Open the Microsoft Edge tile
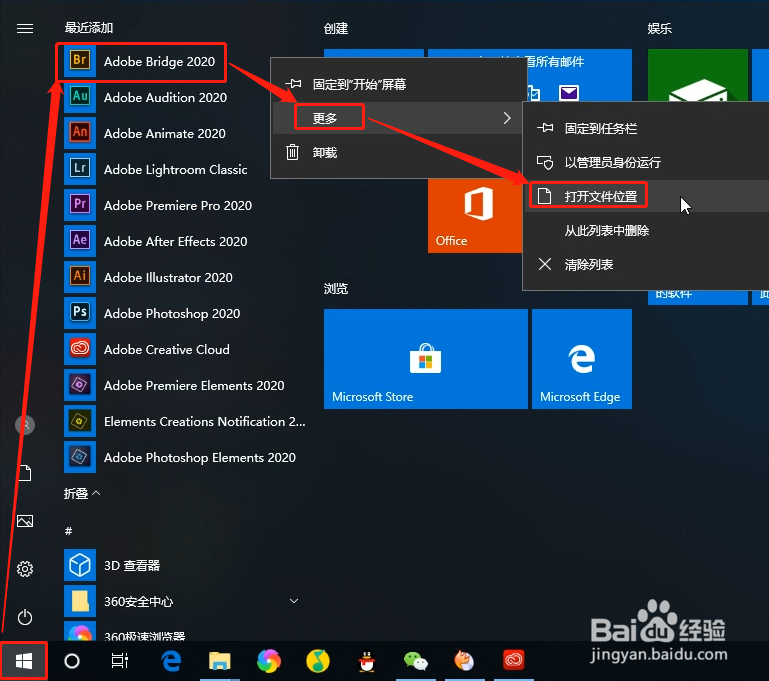 click(582, 358)
